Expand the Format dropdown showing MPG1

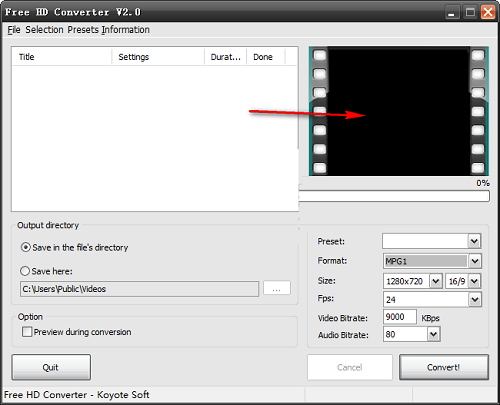click(x=475, y=261)
